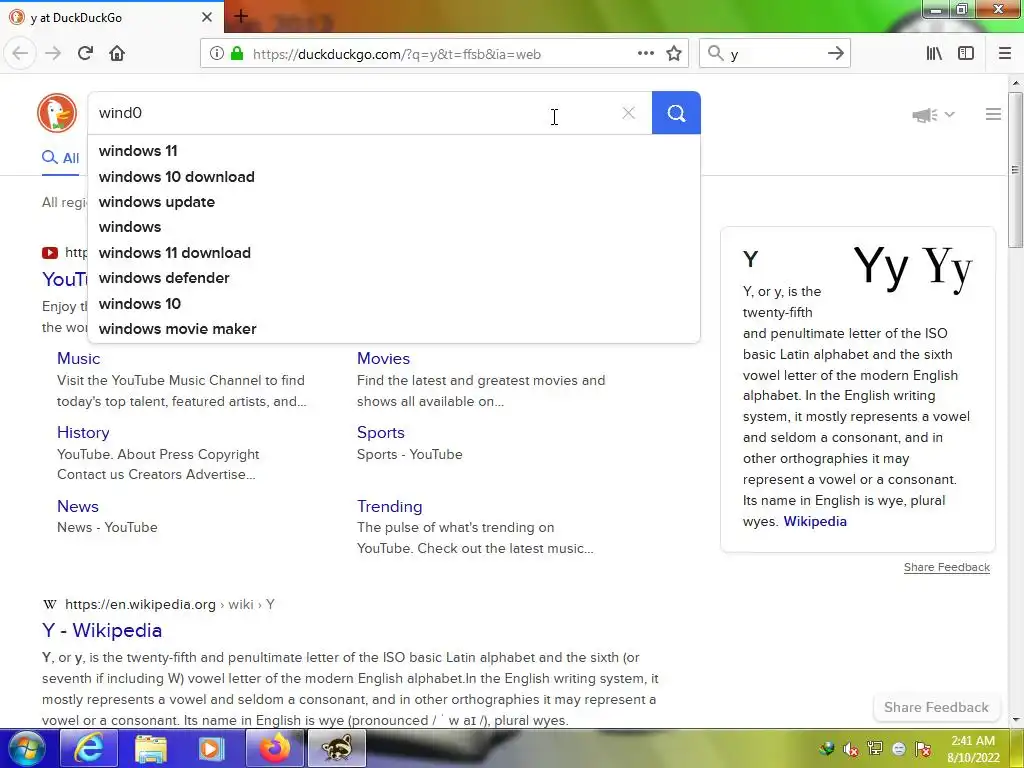
Task: Click the floating Share Feedback button
Action: click(x=936, y=707)
